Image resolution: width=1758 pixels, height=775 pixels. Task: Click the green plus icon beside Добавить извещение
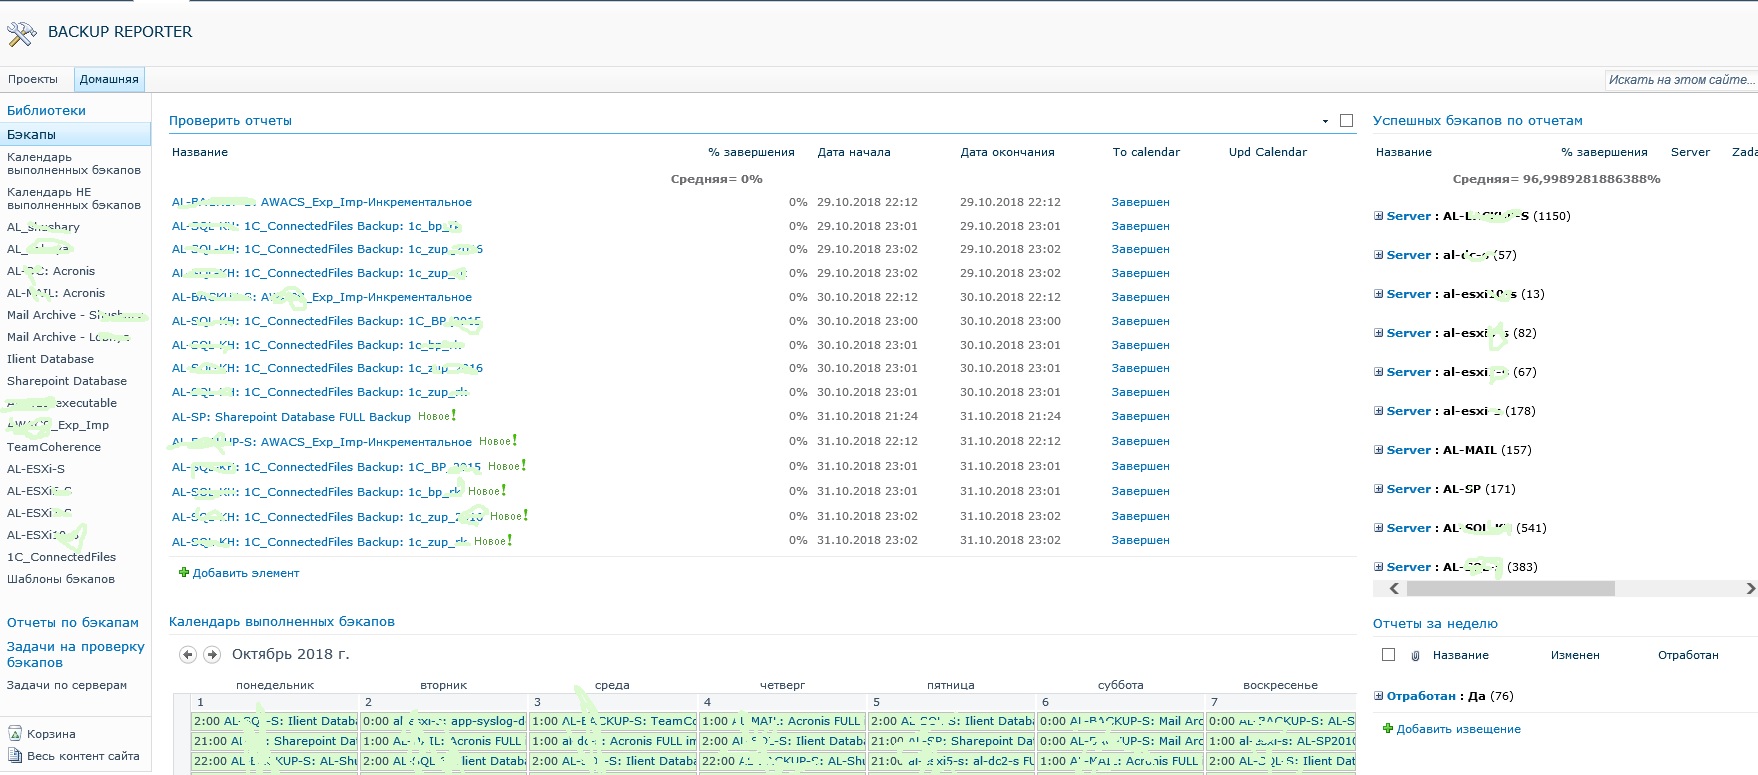(x=1388, y=729)
